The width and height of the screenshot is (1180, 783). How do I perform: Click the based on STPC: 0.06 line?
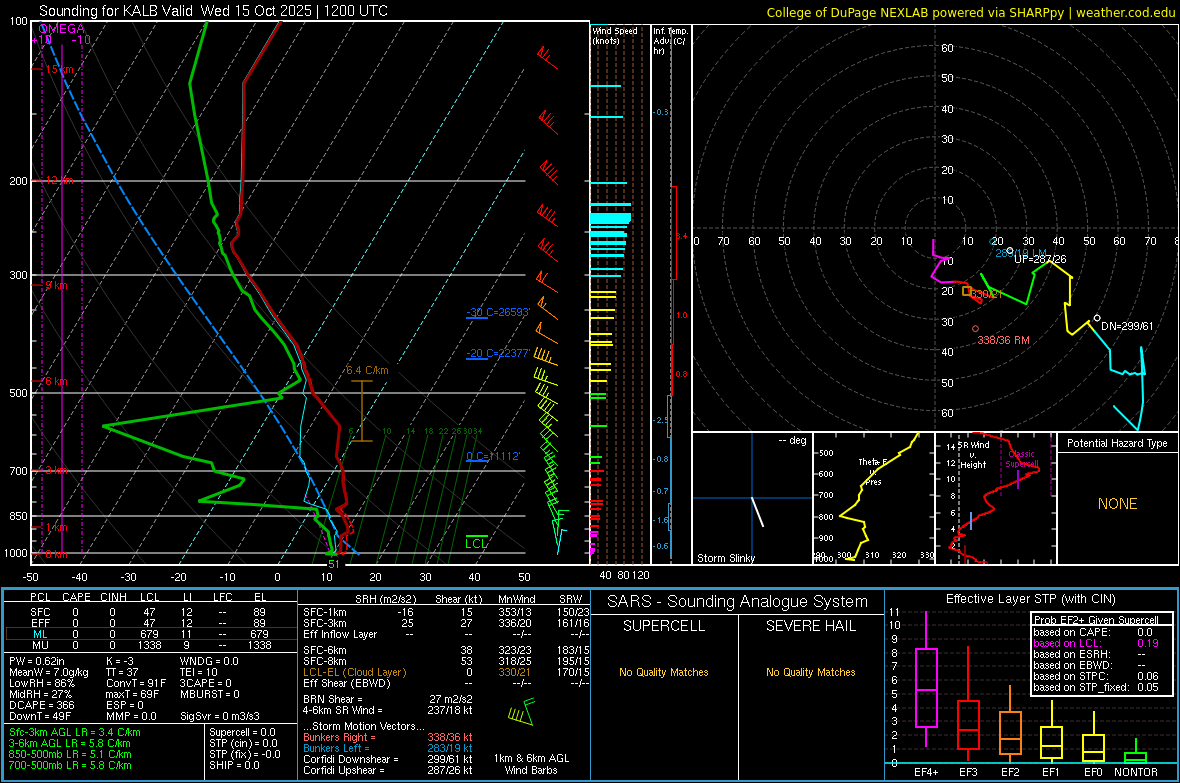(1096, 676)
